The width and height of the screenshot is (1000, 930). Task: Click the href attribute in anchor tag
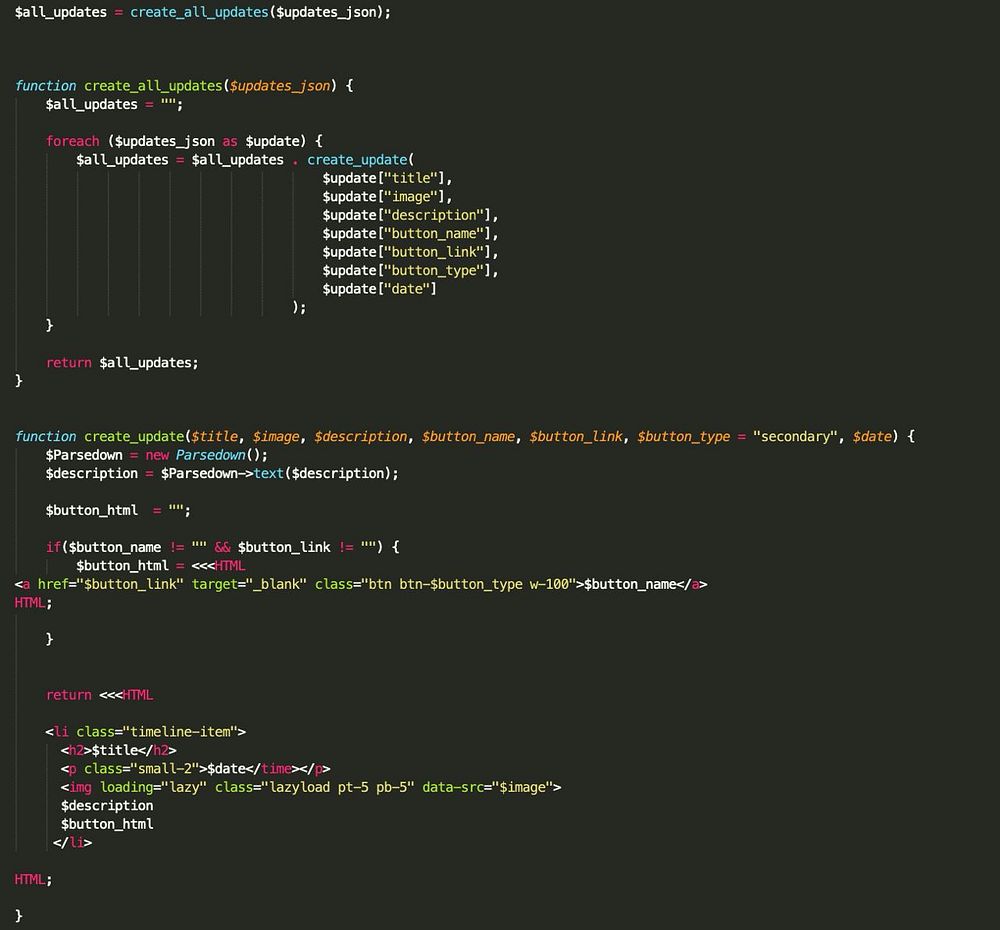coord(52,584)
